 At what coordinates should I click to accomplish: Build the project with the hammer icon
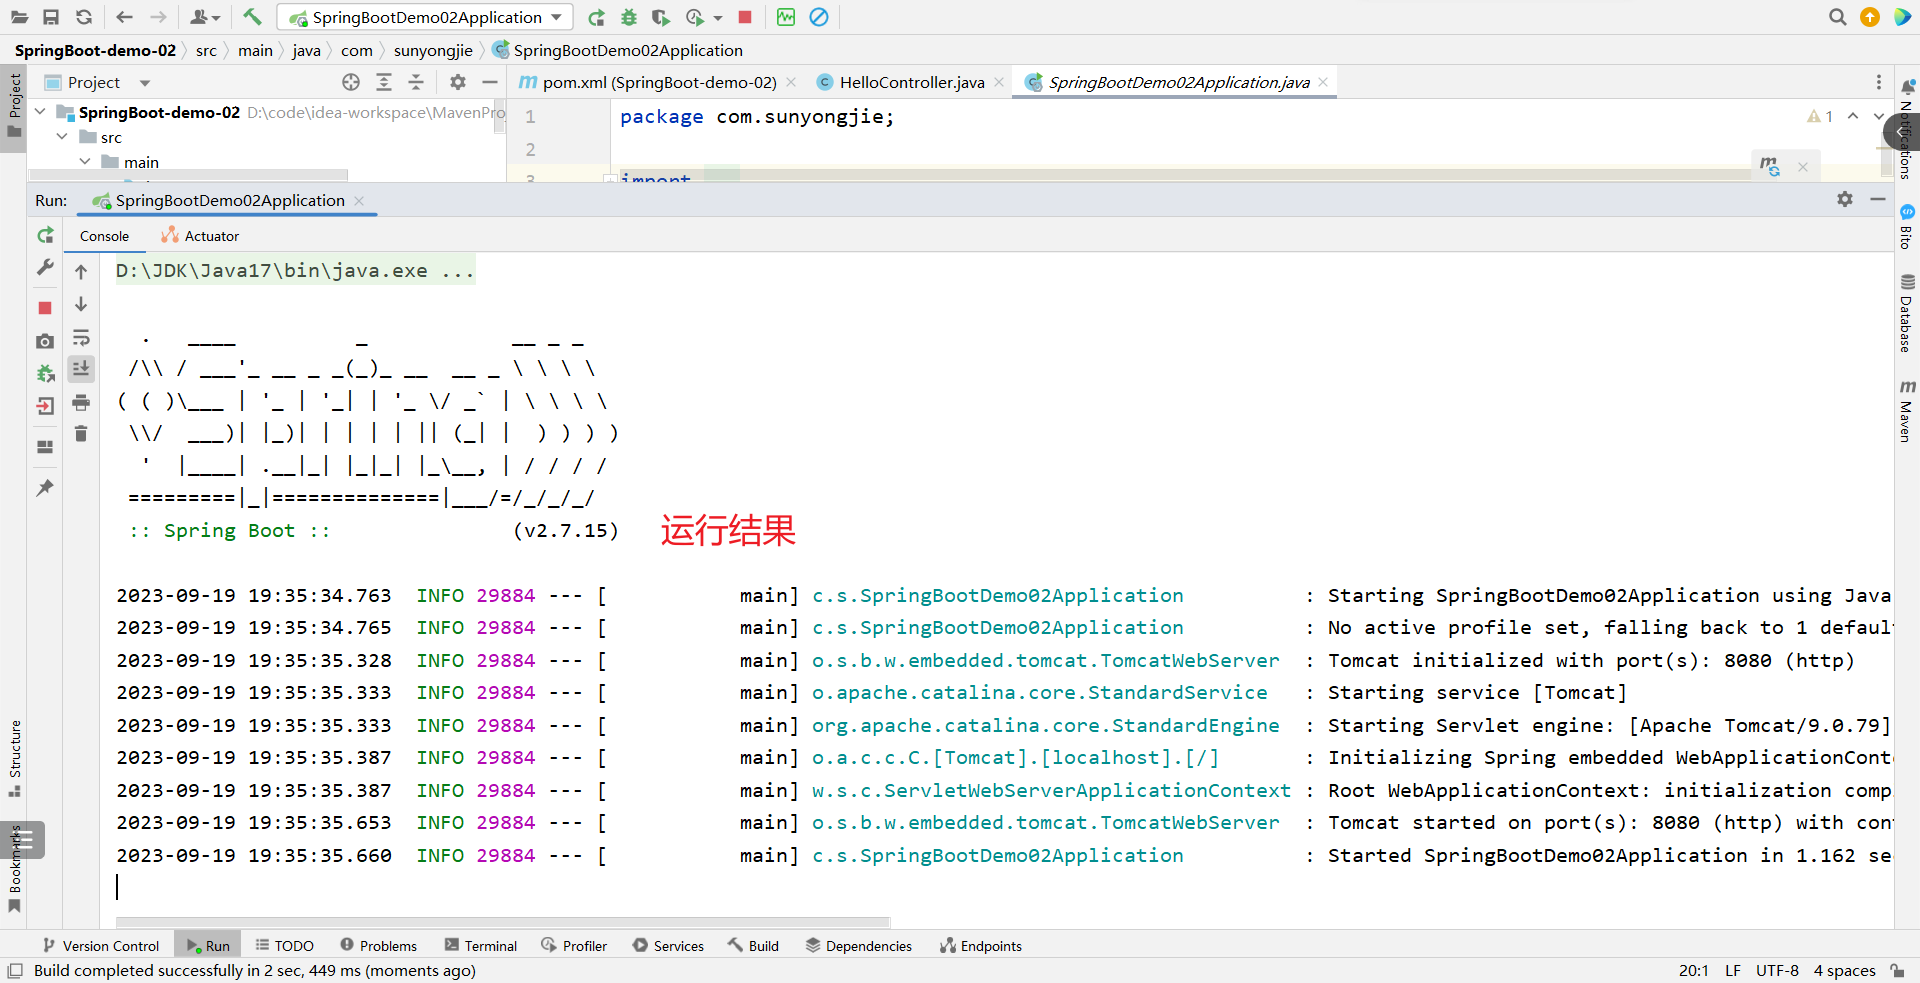(x=252, y=17)
